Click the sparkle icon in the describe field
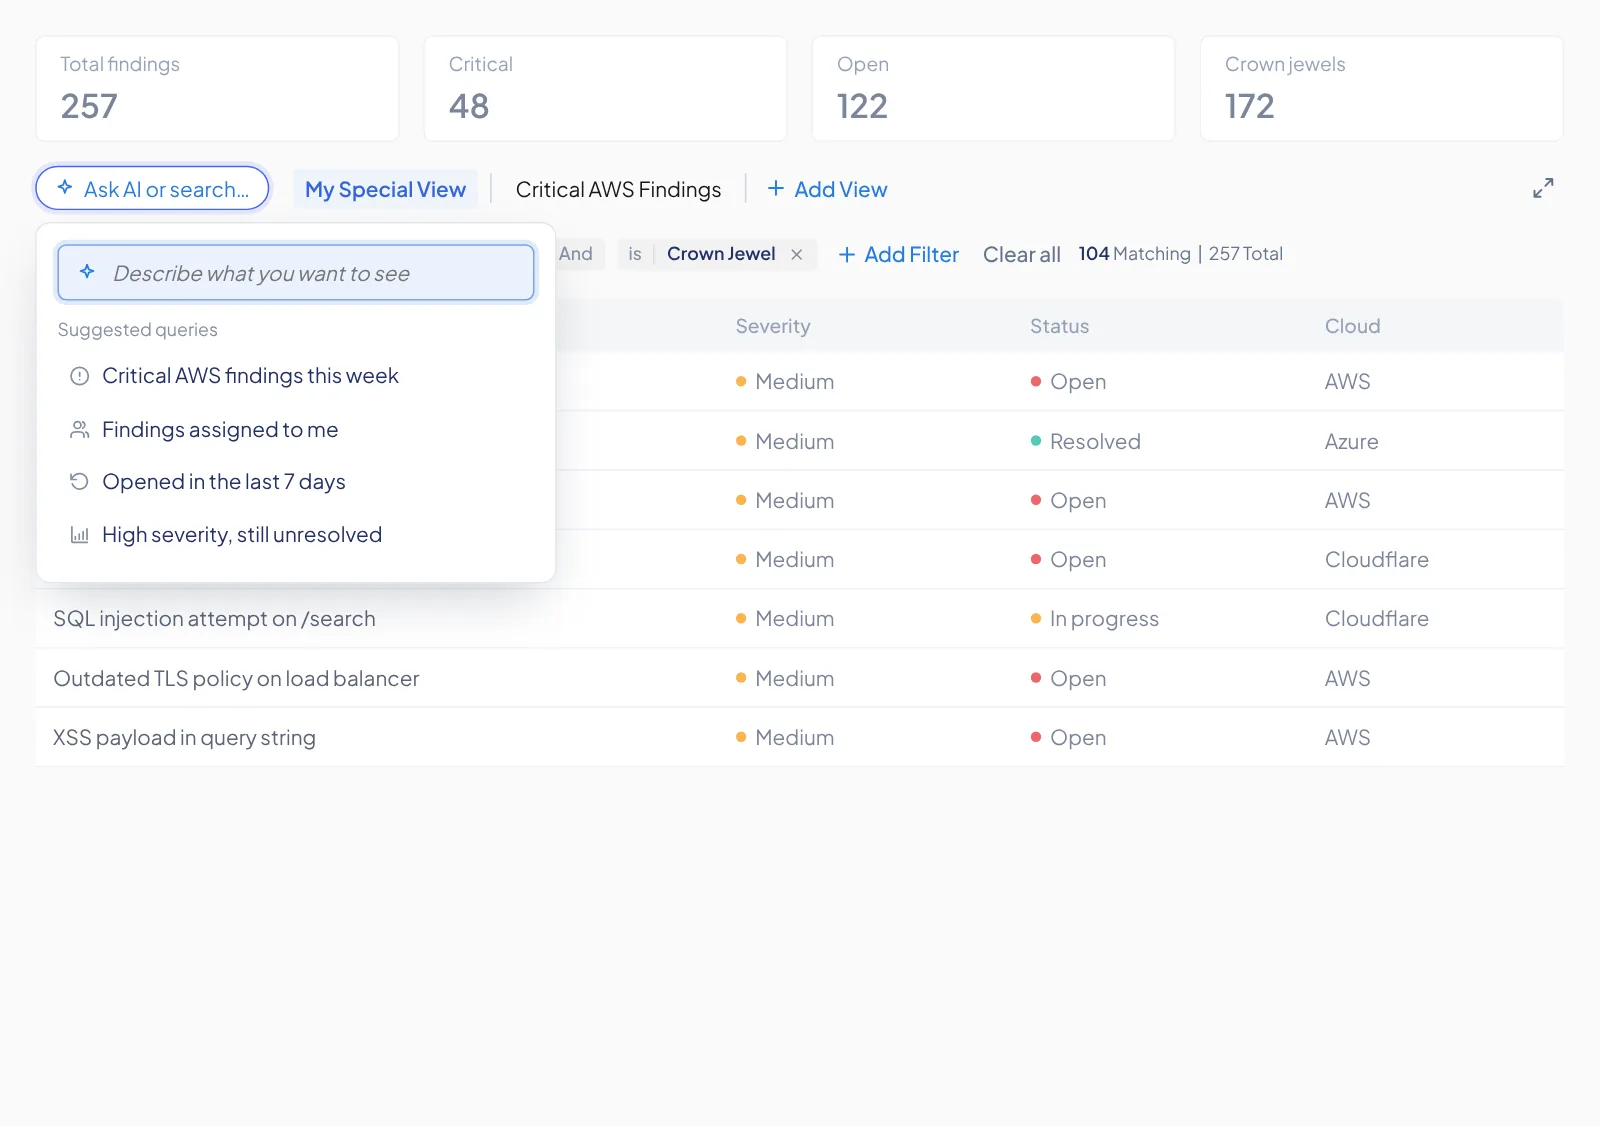Viewport: 1600px width, 1126px height. pos(87,272)
